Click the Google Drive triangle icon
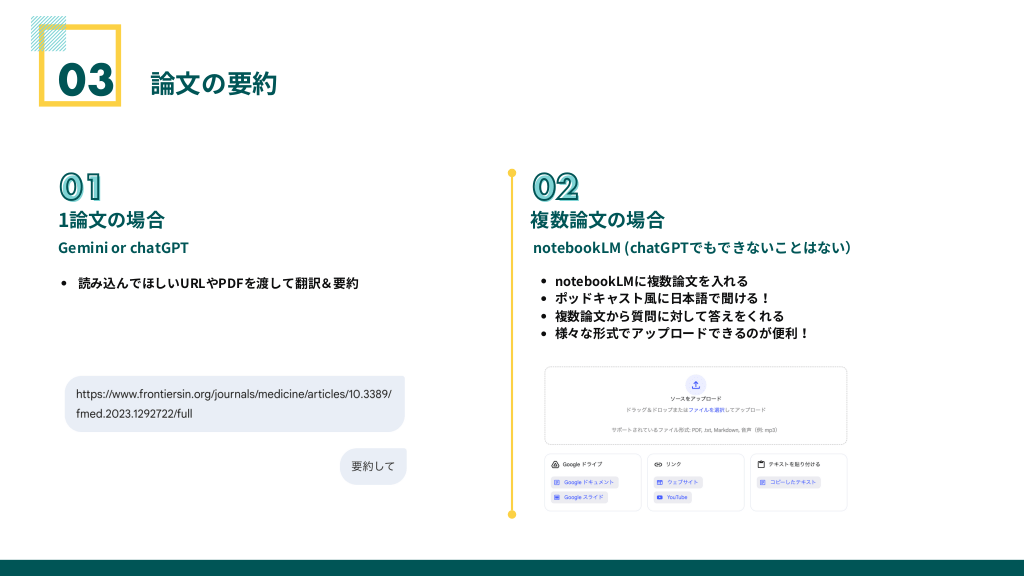1024x576 pixels. [x=555, y=465]
